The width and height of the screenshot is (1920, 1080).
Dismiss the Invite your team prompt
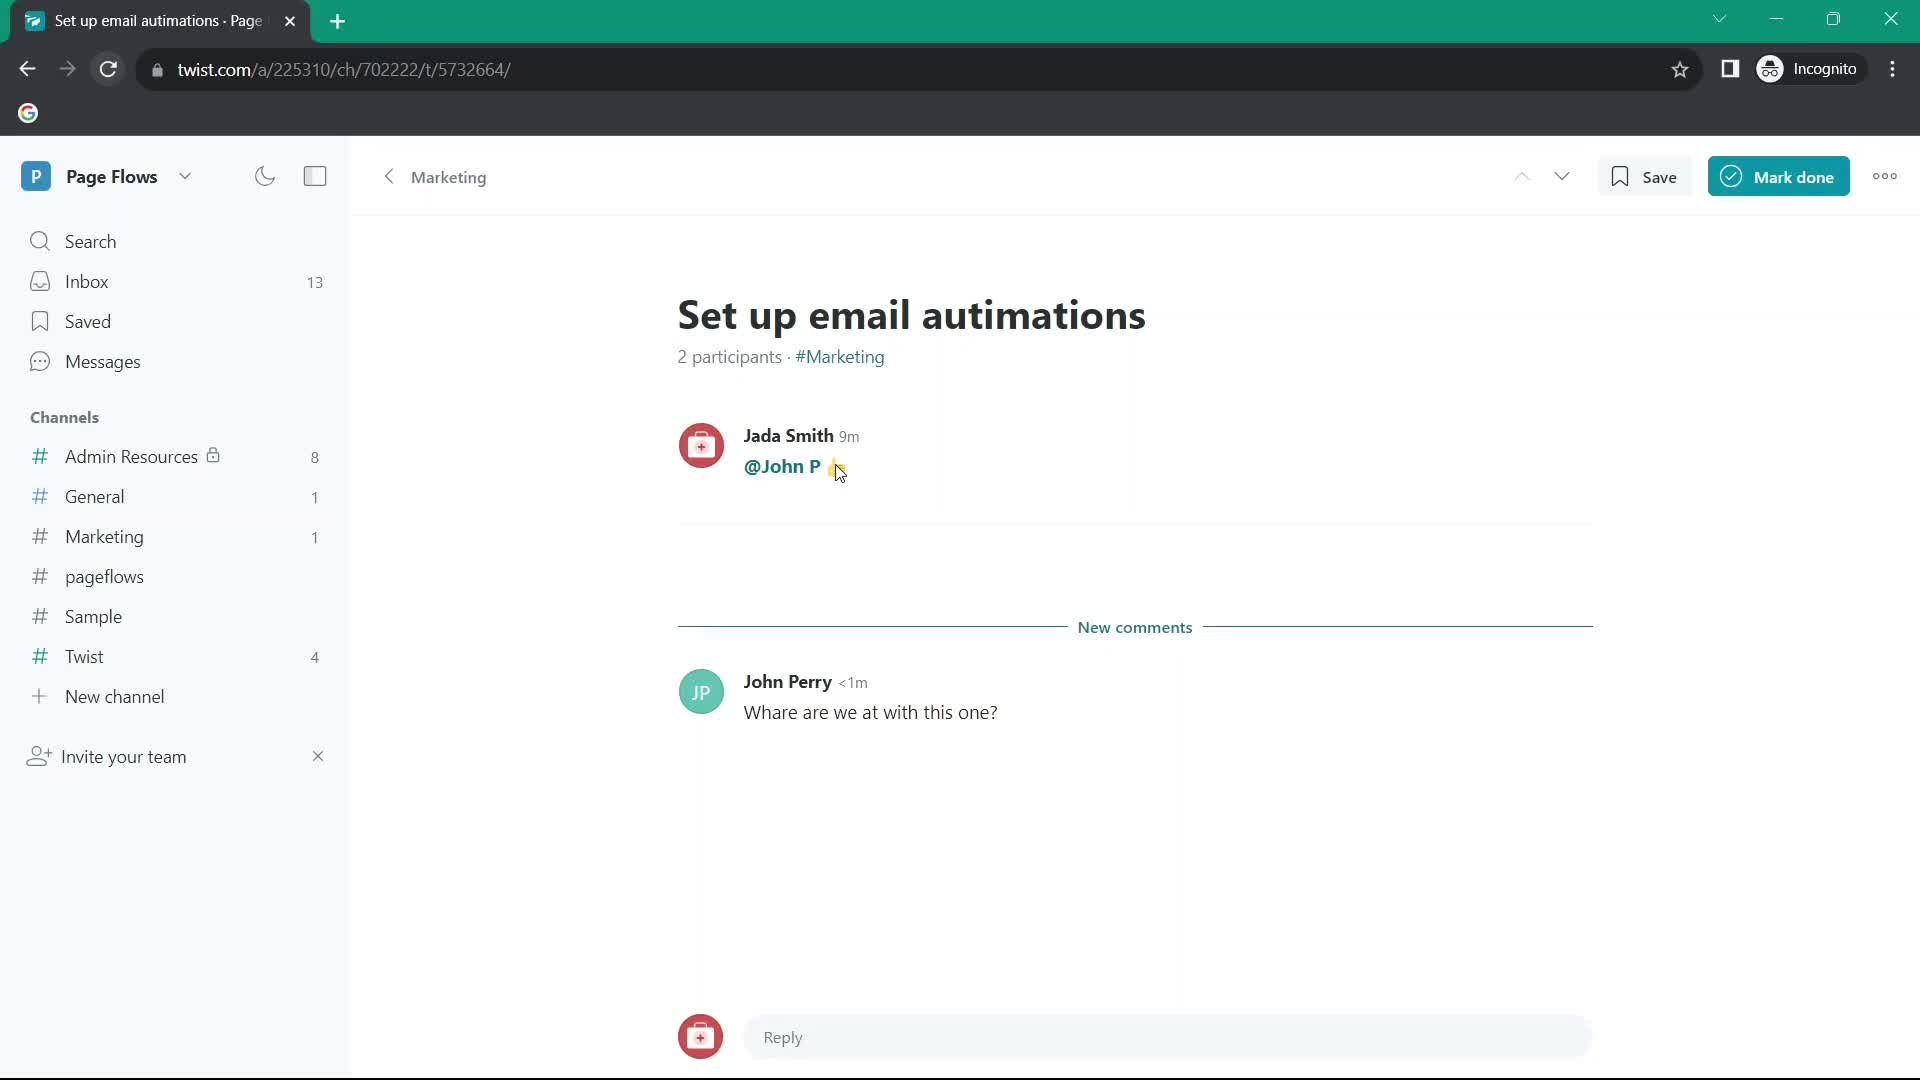click(x=316, y=756)
